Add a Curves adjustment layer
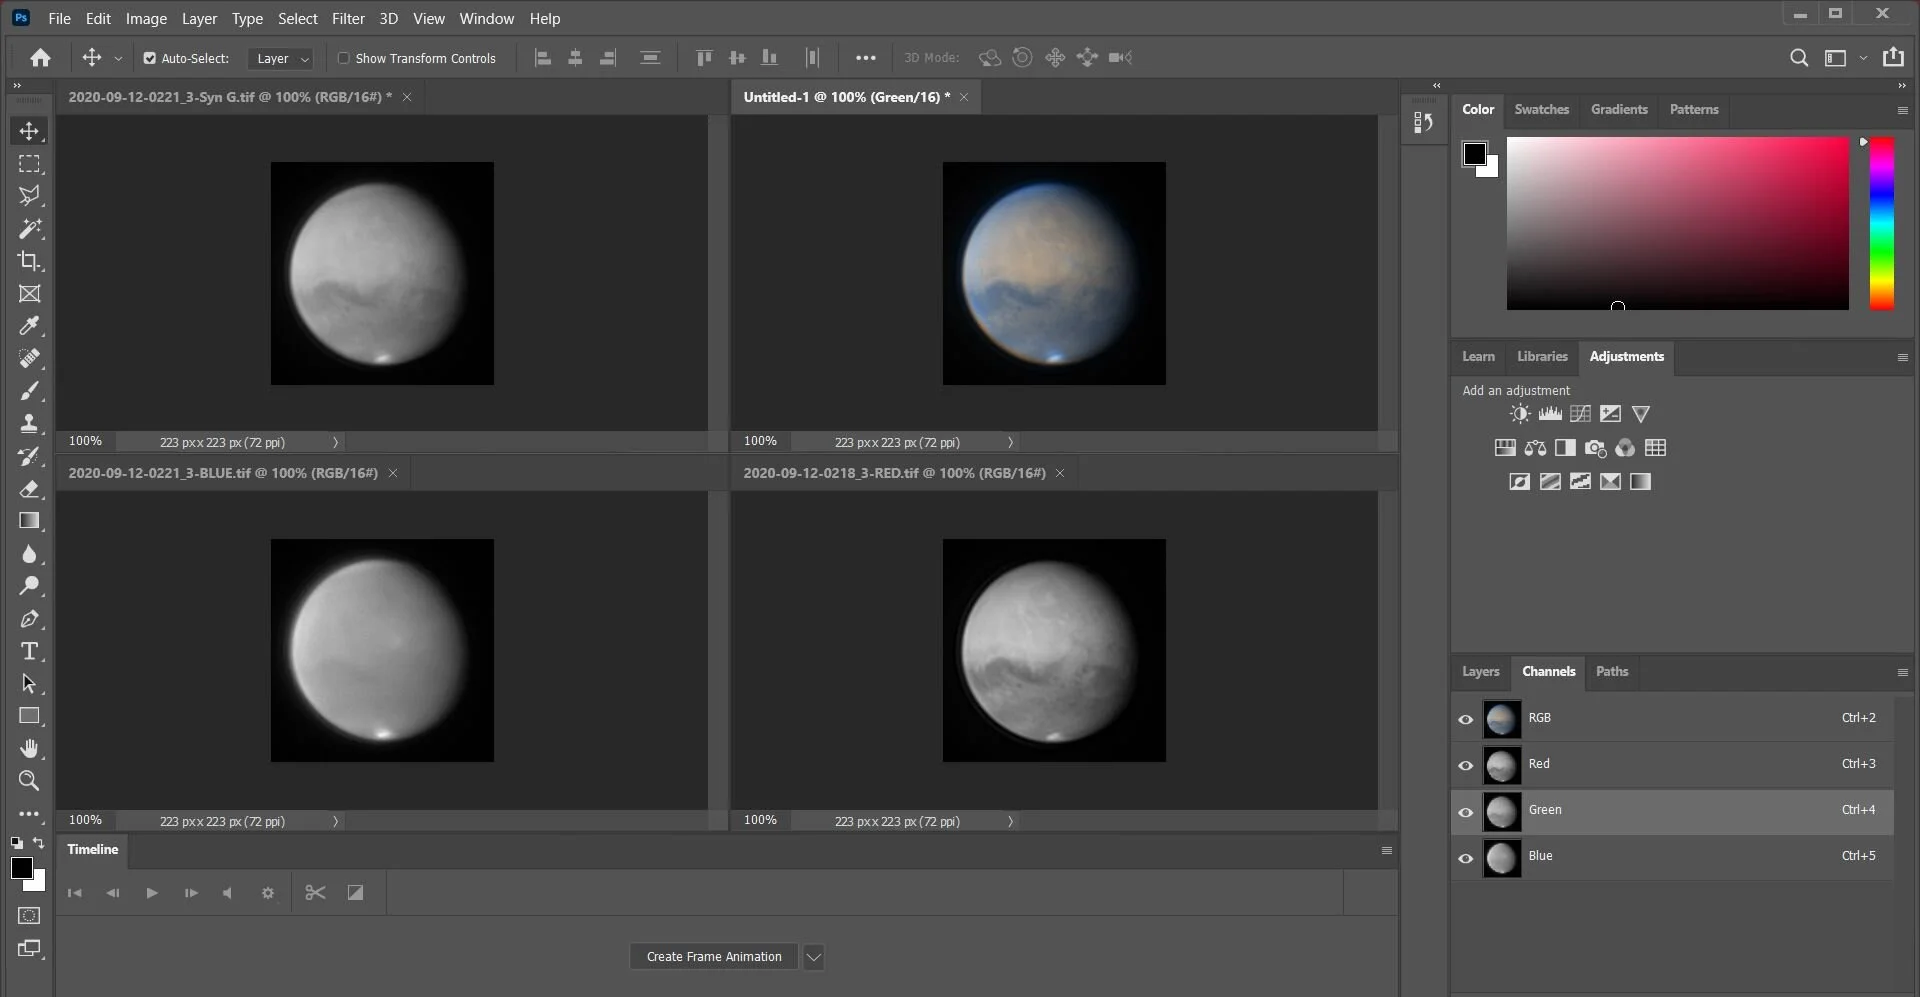The height and width of the screenshot is (997, 1920). pos(1581,413)
